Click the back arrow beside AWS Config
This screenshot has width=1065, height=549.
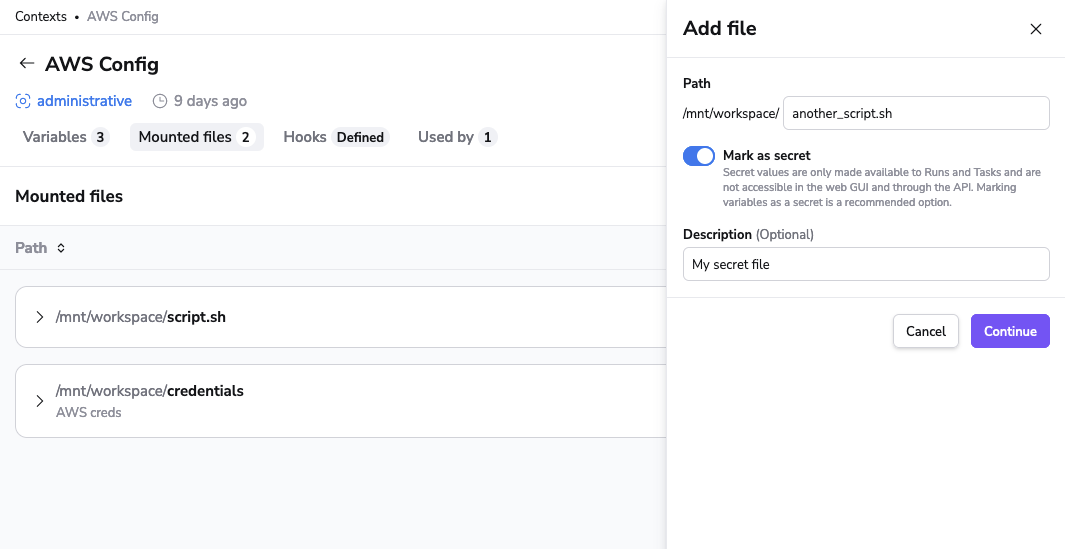coord(26,63)
